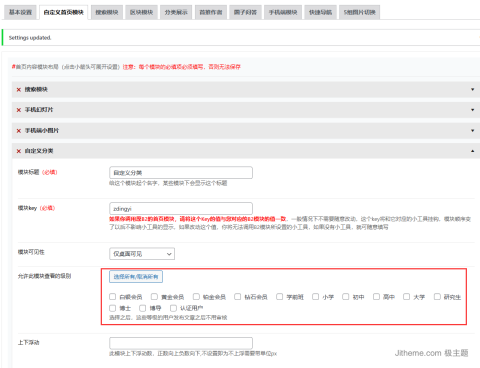
Task: Tick the 铂金会员 checkbox
Action: pos(196,297)
